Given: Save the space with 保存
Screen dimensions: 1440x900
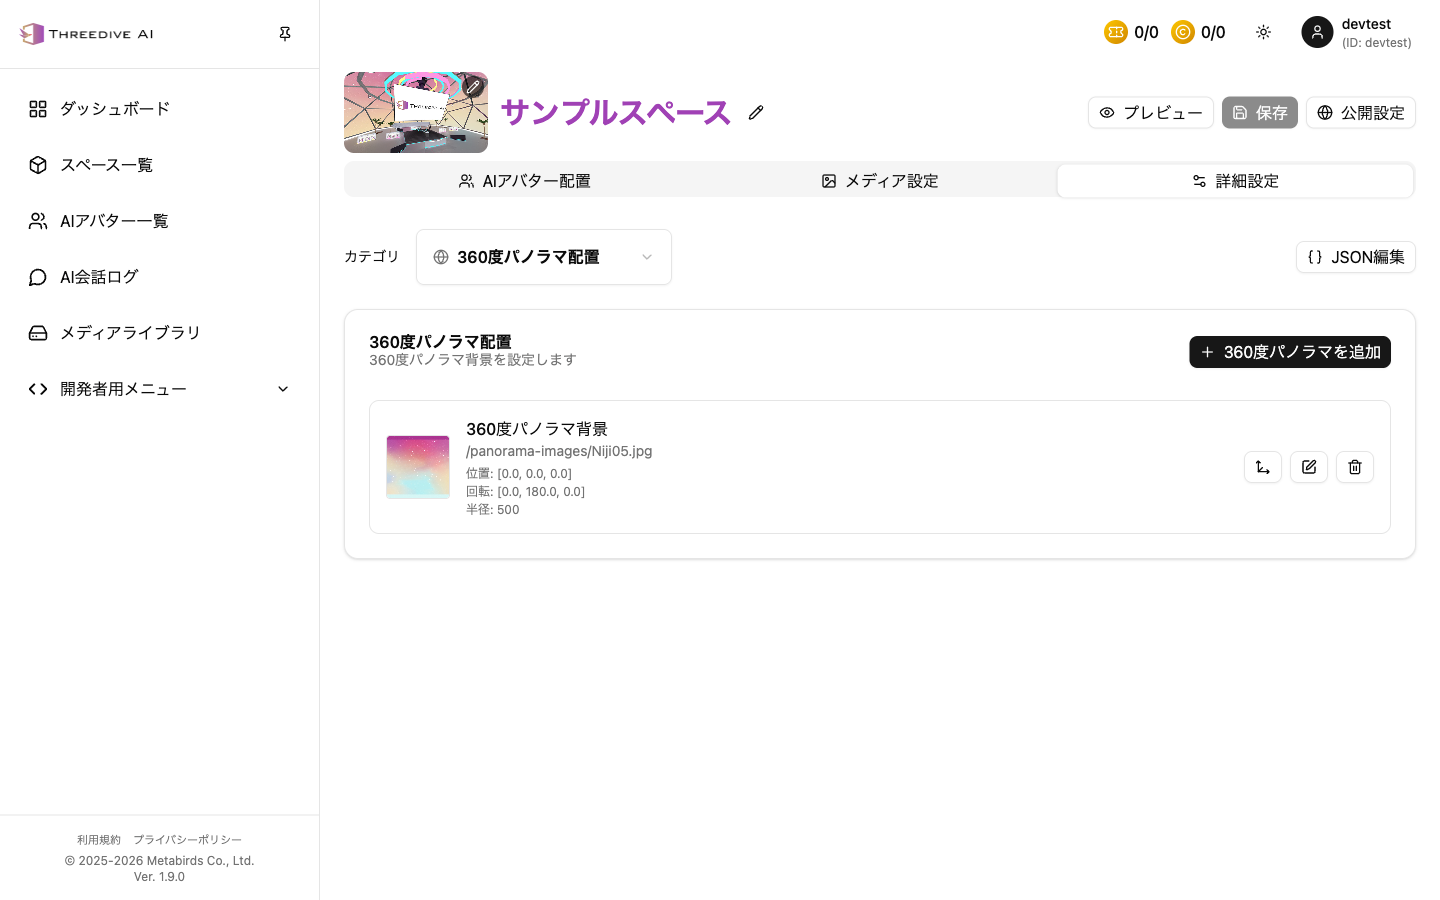Looking at the screenshot, I should pos(1260,113).
